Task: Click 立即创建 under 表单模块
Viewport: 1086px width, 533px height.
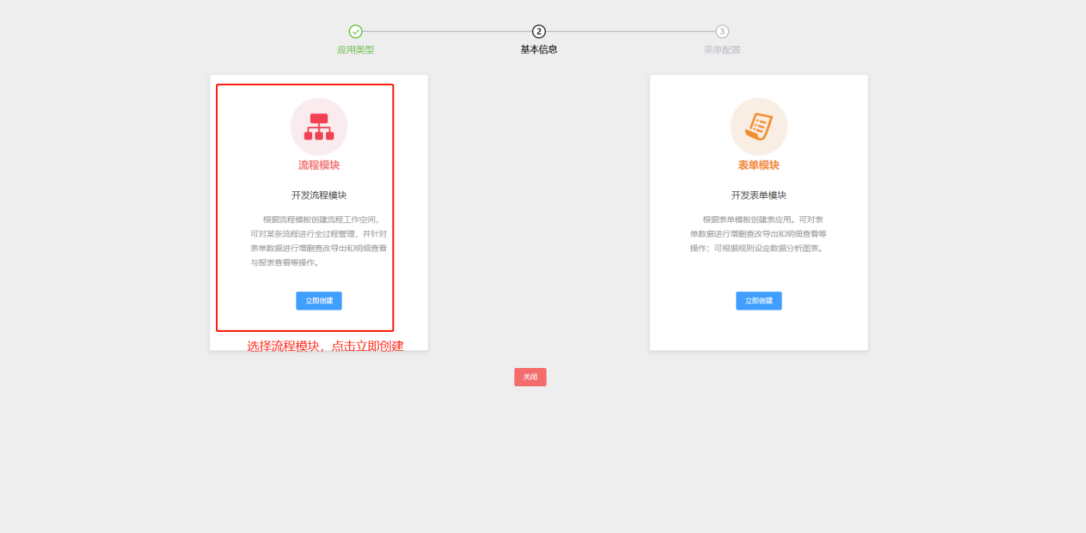Action: coord(758,300)
